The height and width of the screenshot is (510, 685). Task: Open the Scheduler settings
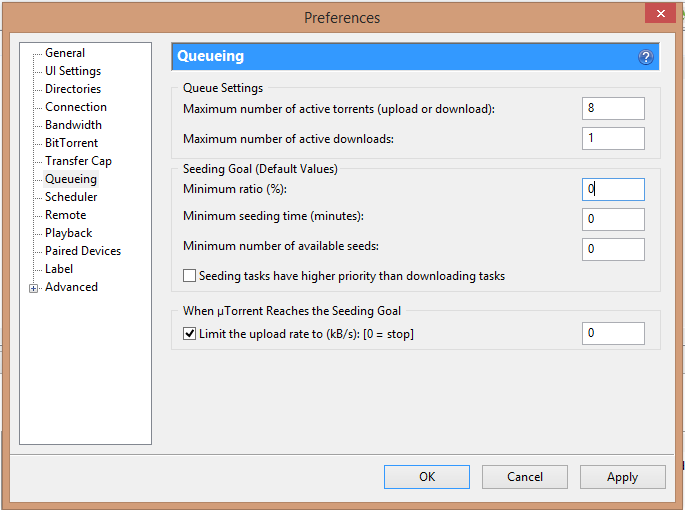pyautogui.click(x=71, y=197)
